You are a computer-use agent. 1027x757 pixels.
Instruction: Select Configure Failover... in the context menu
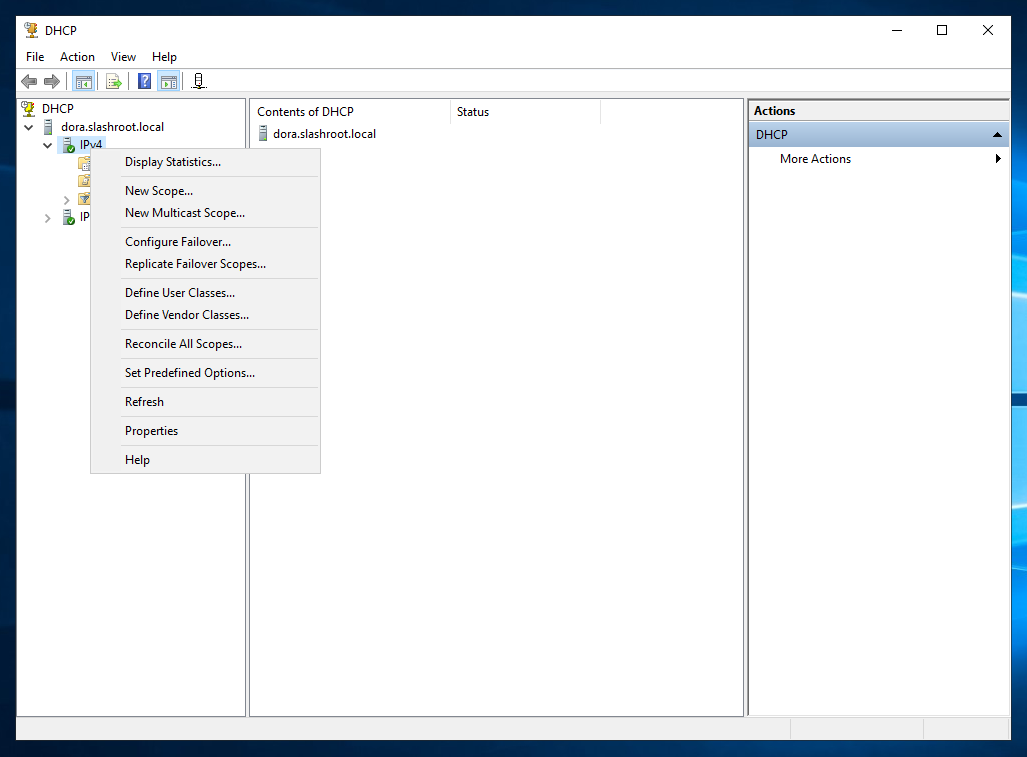(177, 242)
